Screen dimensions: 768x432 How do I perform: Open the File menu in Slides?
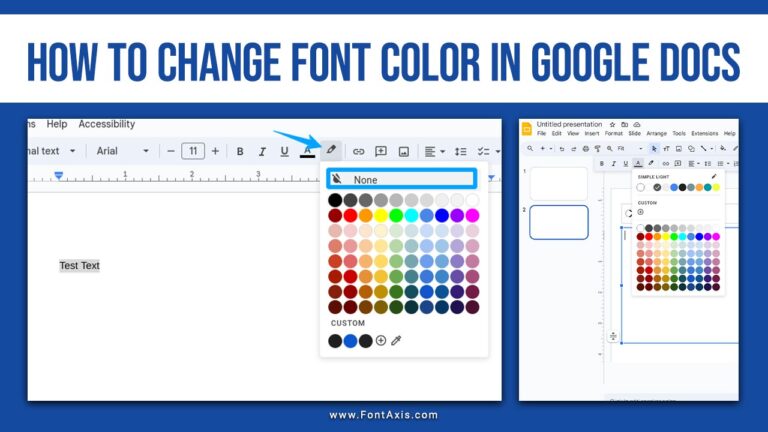tap(541, 133)
